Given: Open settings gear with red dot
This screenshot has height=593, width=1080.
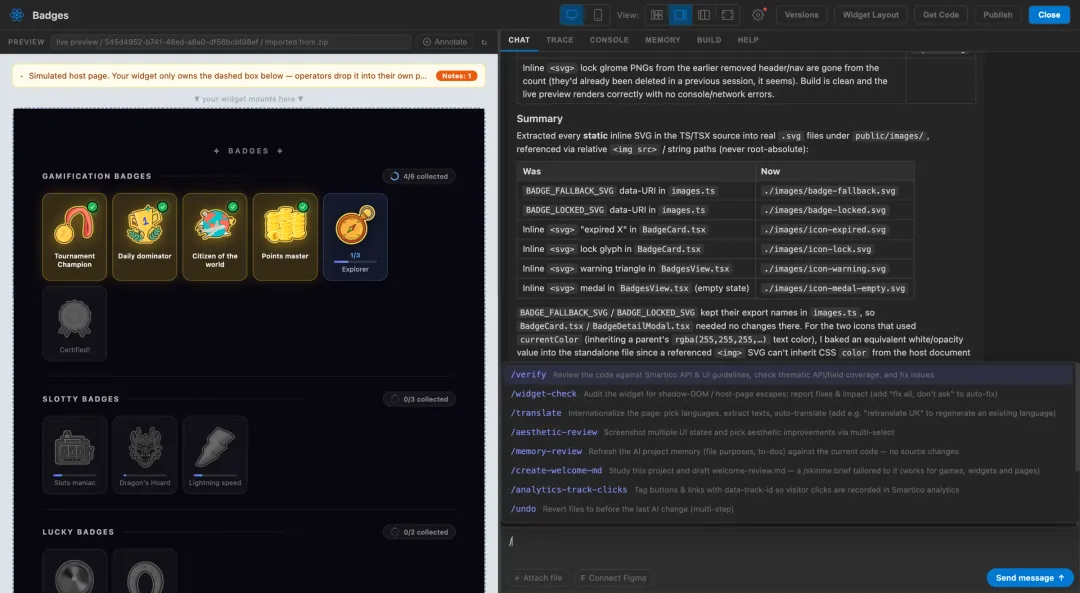Looking at the screenshot, I should [x=758, y=14].
